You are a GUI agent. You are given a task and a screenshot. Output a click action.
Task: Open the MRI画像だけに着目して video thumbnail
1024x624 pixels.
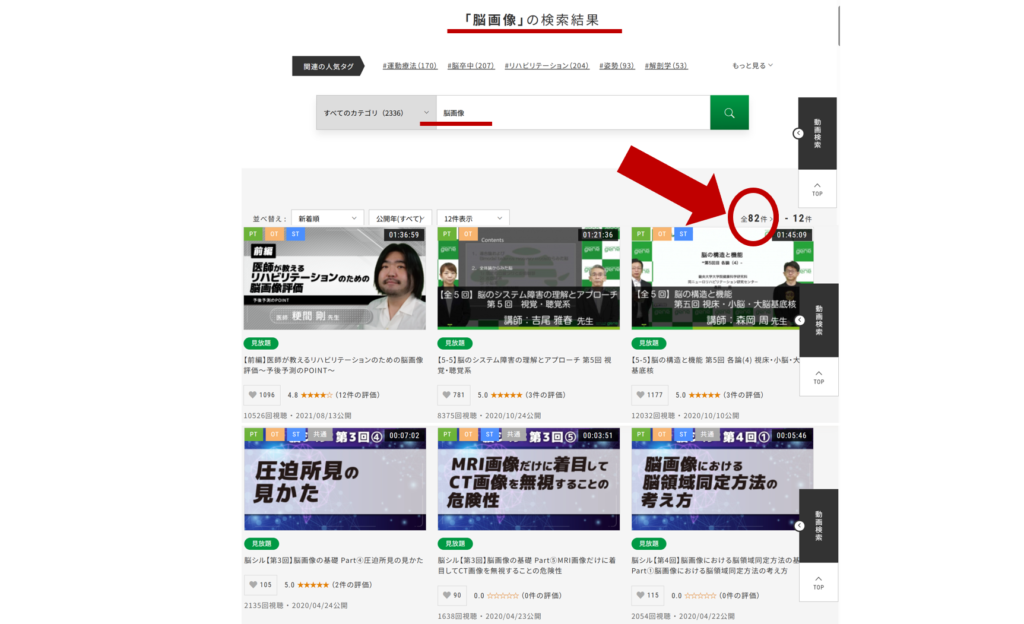(528, 479)
